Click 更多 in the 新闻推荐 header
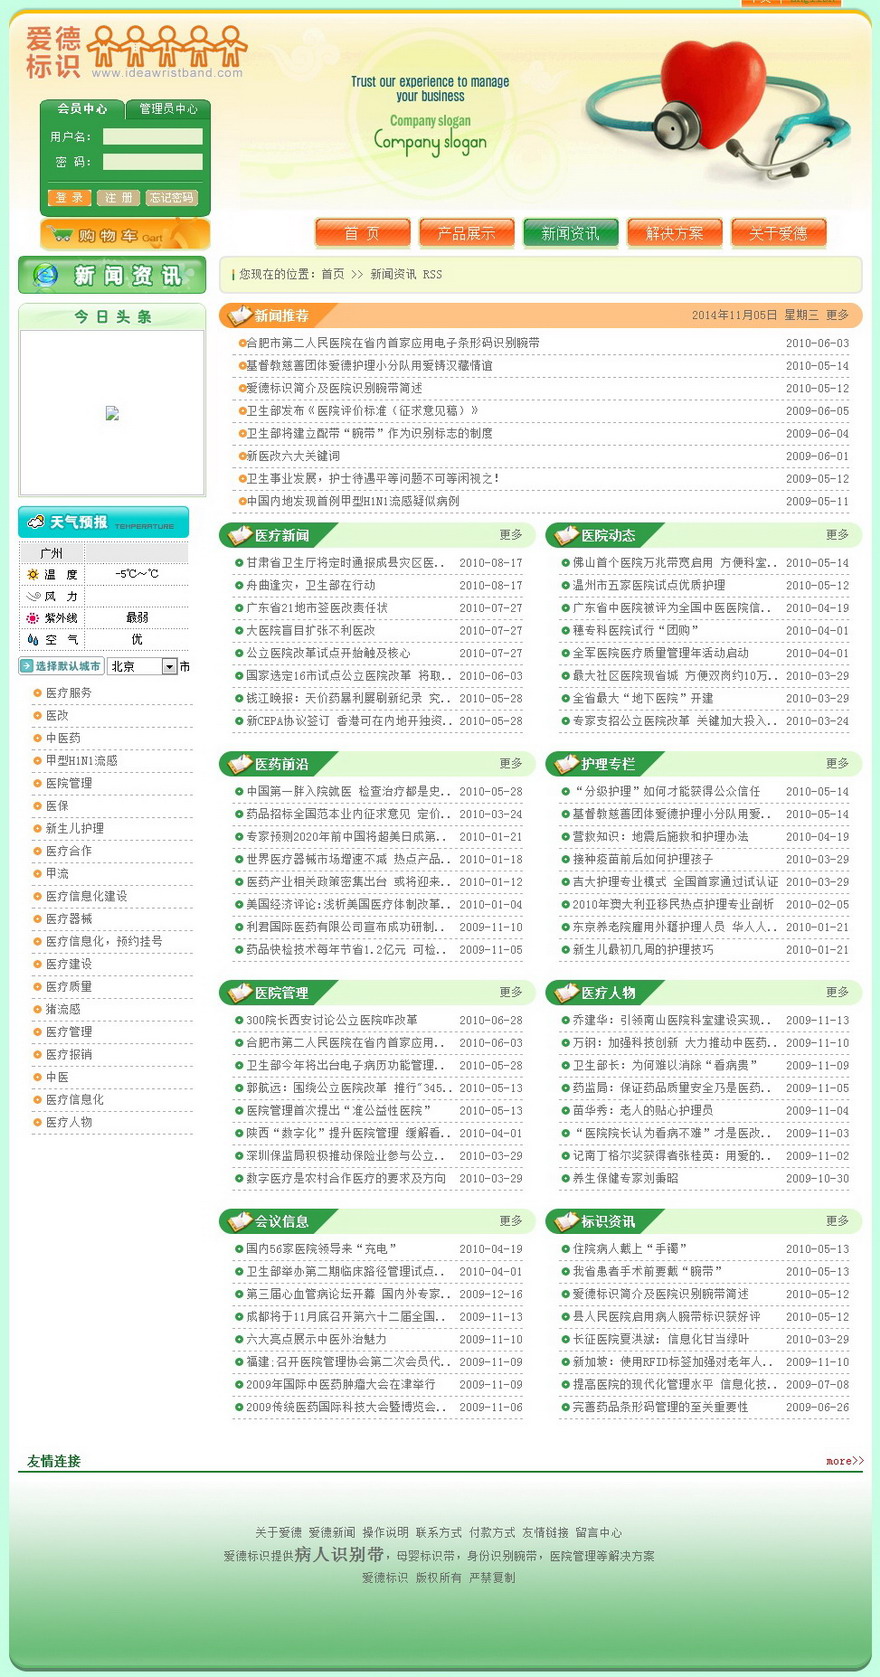 tap(837, 315)
